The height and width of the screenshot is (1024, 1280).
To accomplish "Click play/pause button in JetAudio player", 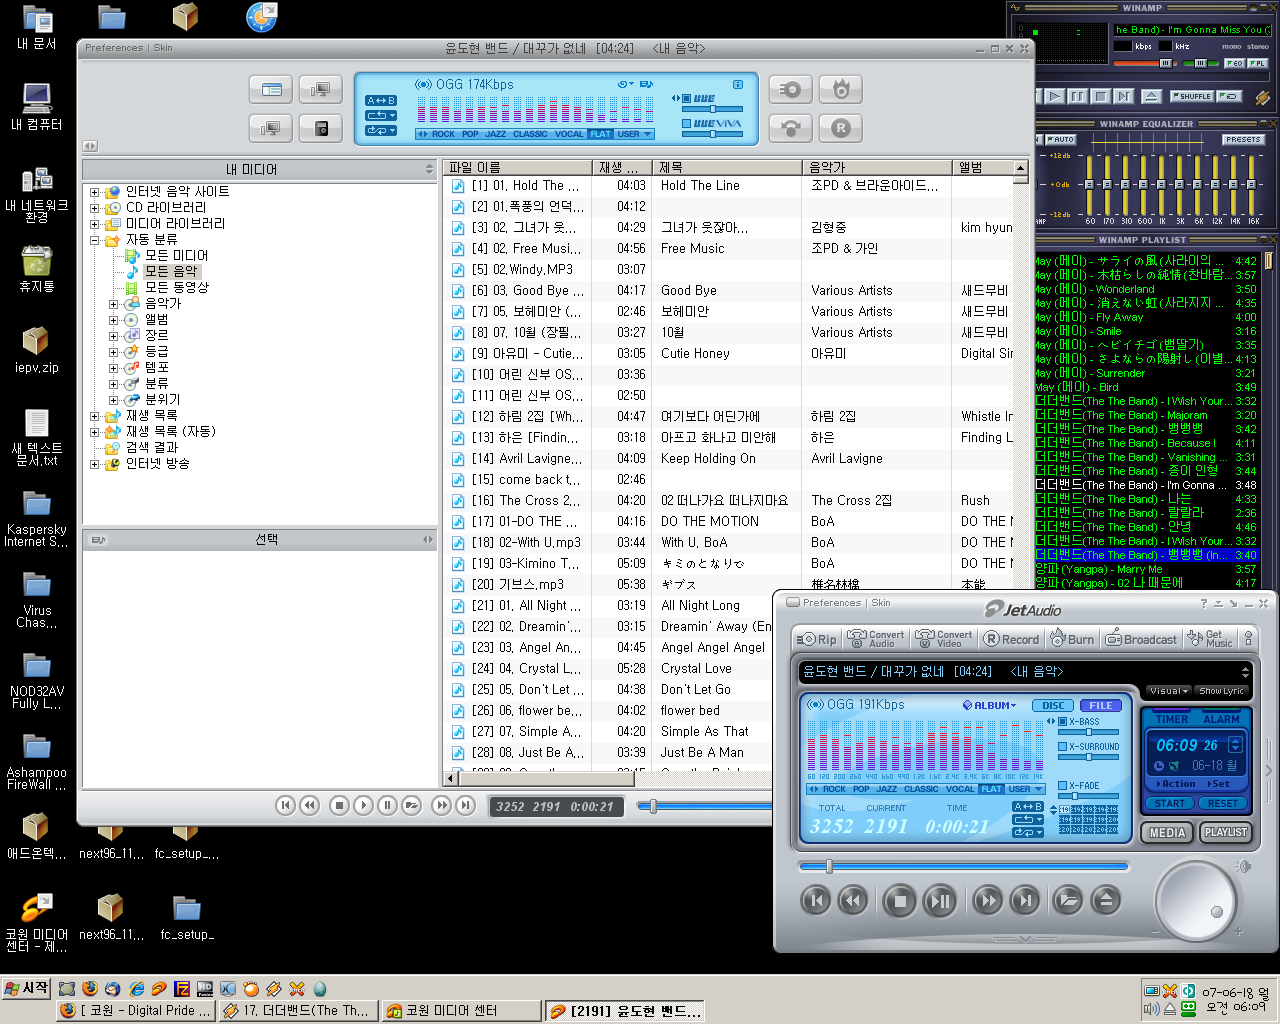I will [940, 901].
